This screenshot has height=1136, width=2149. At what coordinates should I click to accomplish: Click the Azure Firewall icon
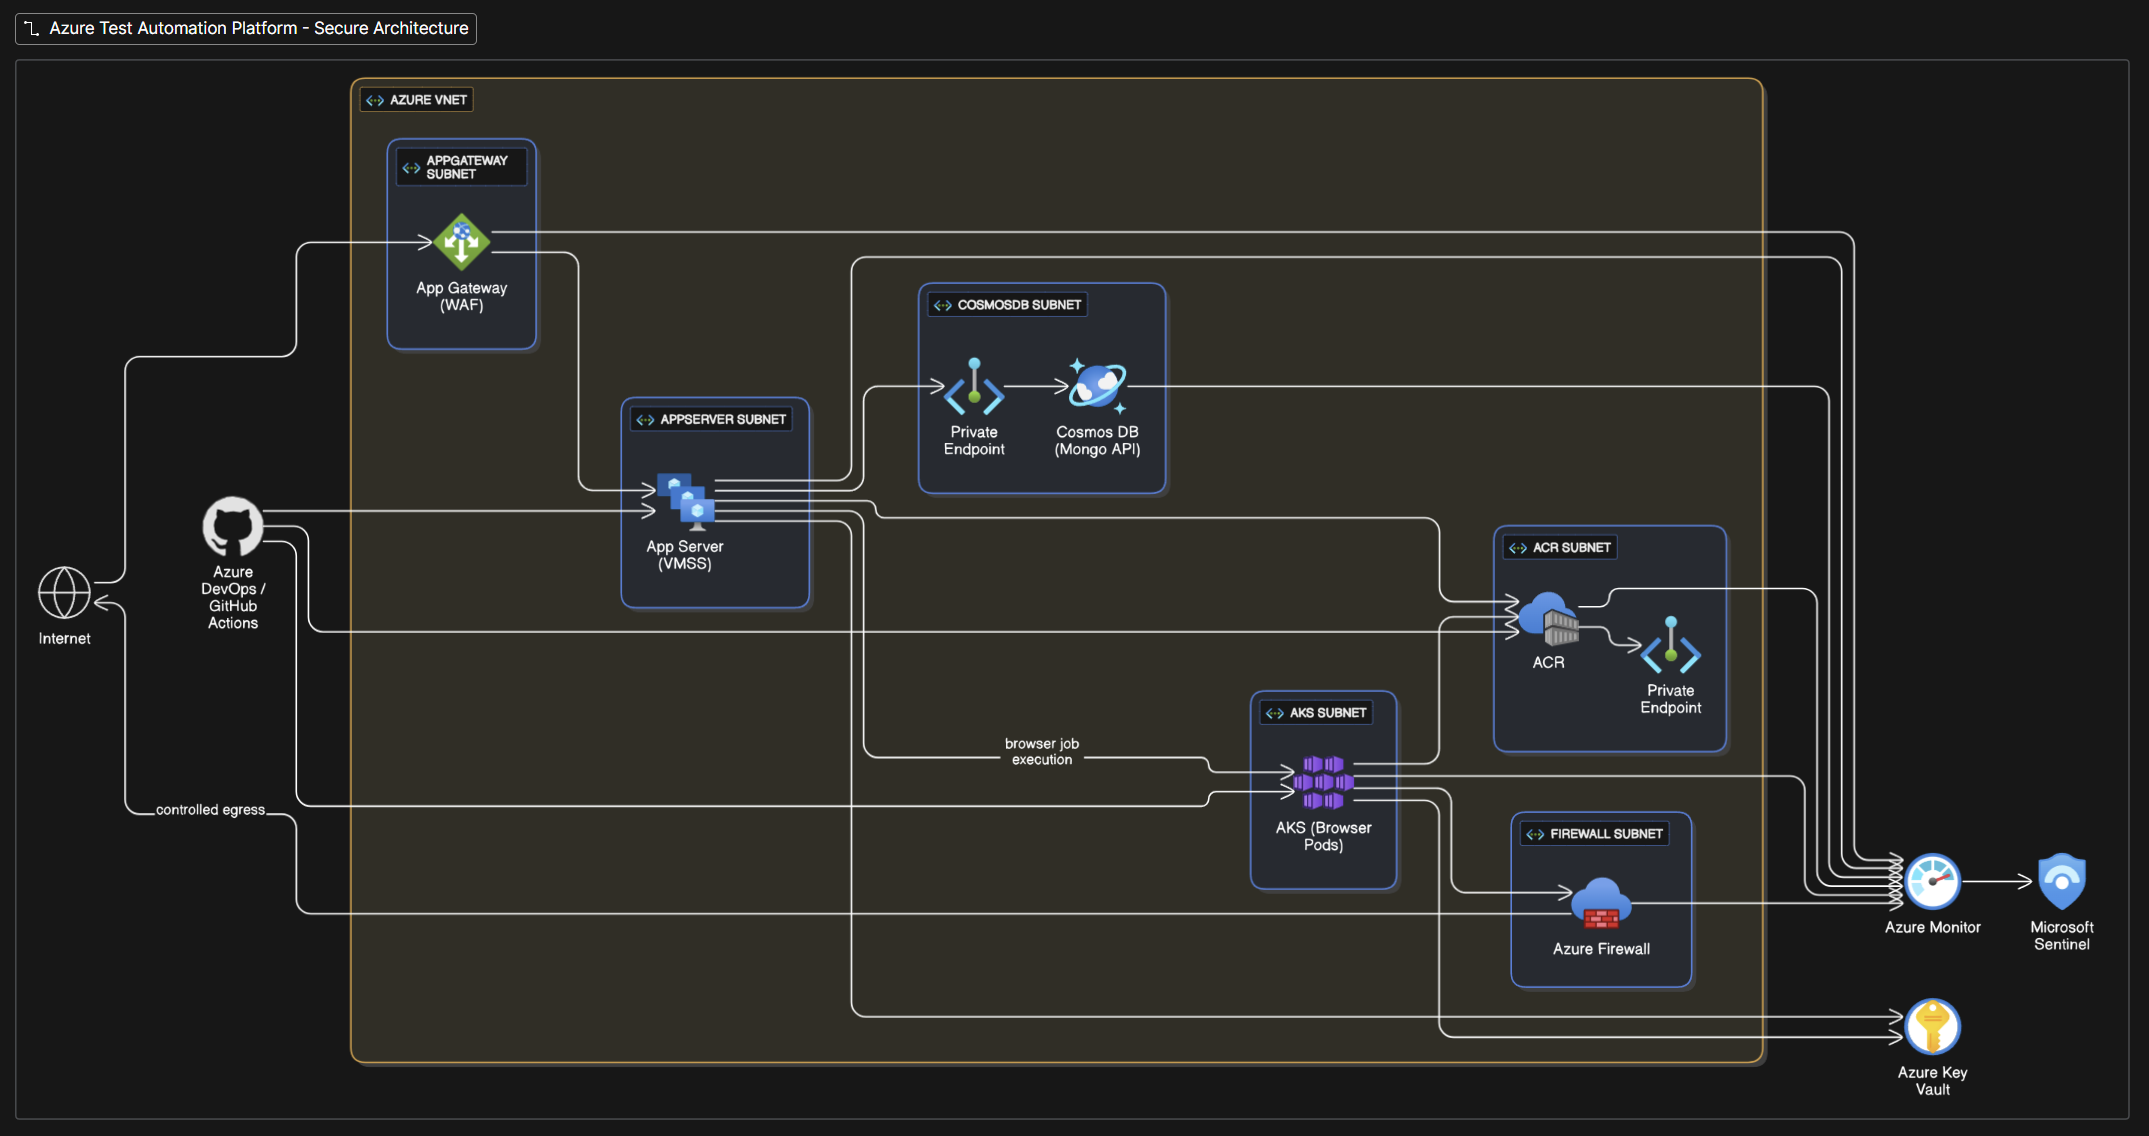pyautogui.click(x=1601, y=904)
